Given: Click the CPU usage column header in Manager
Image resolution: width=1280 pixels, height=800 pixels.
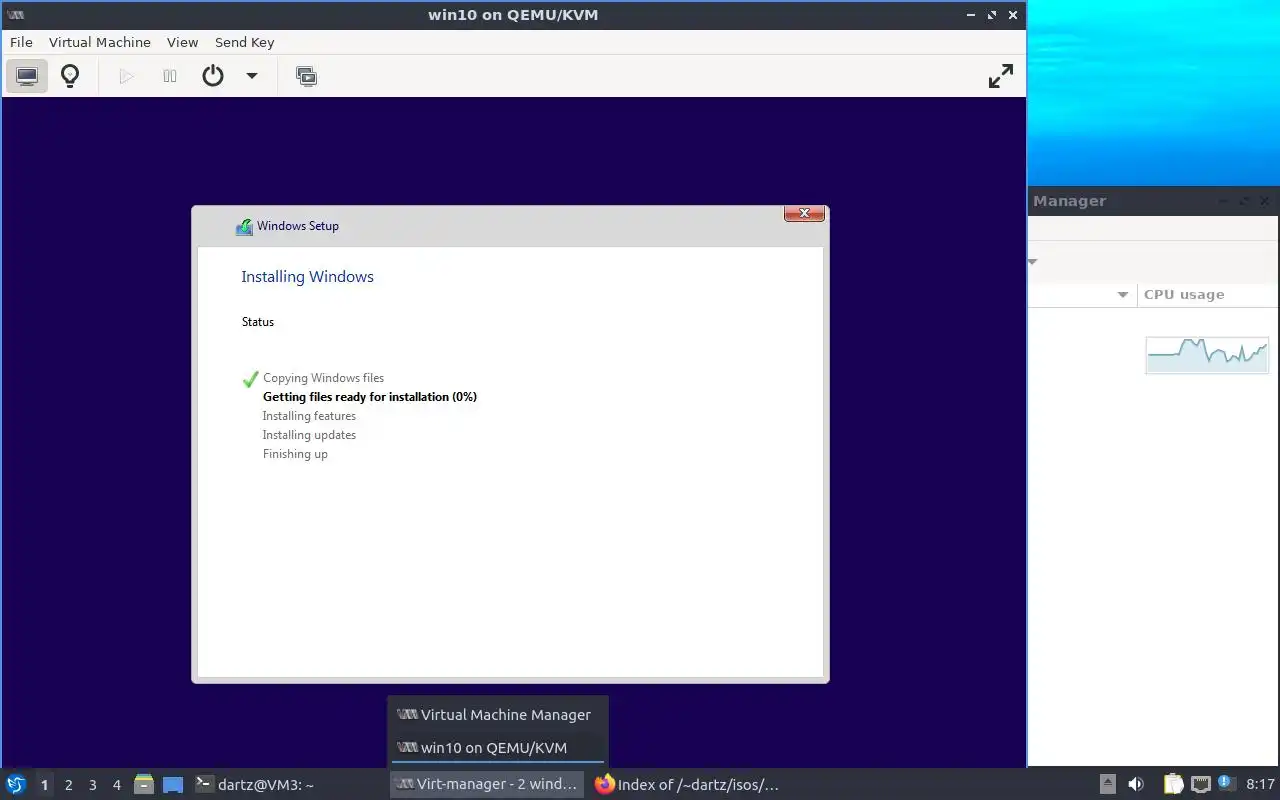Looking at the screenshot, I should (1208, 295).
